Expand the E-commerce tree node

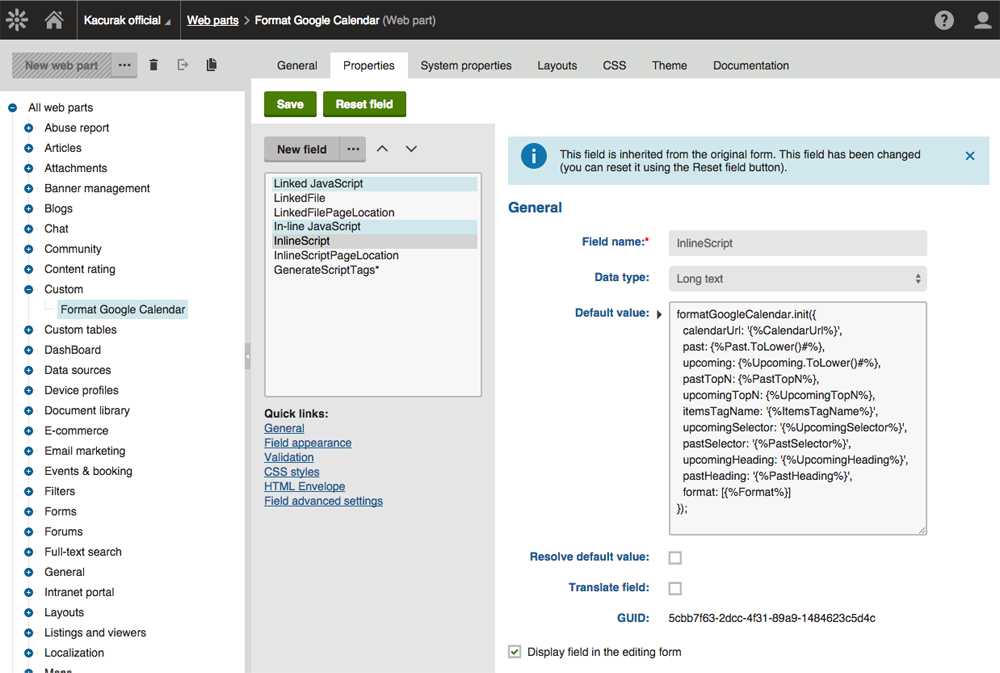[29, 431]
